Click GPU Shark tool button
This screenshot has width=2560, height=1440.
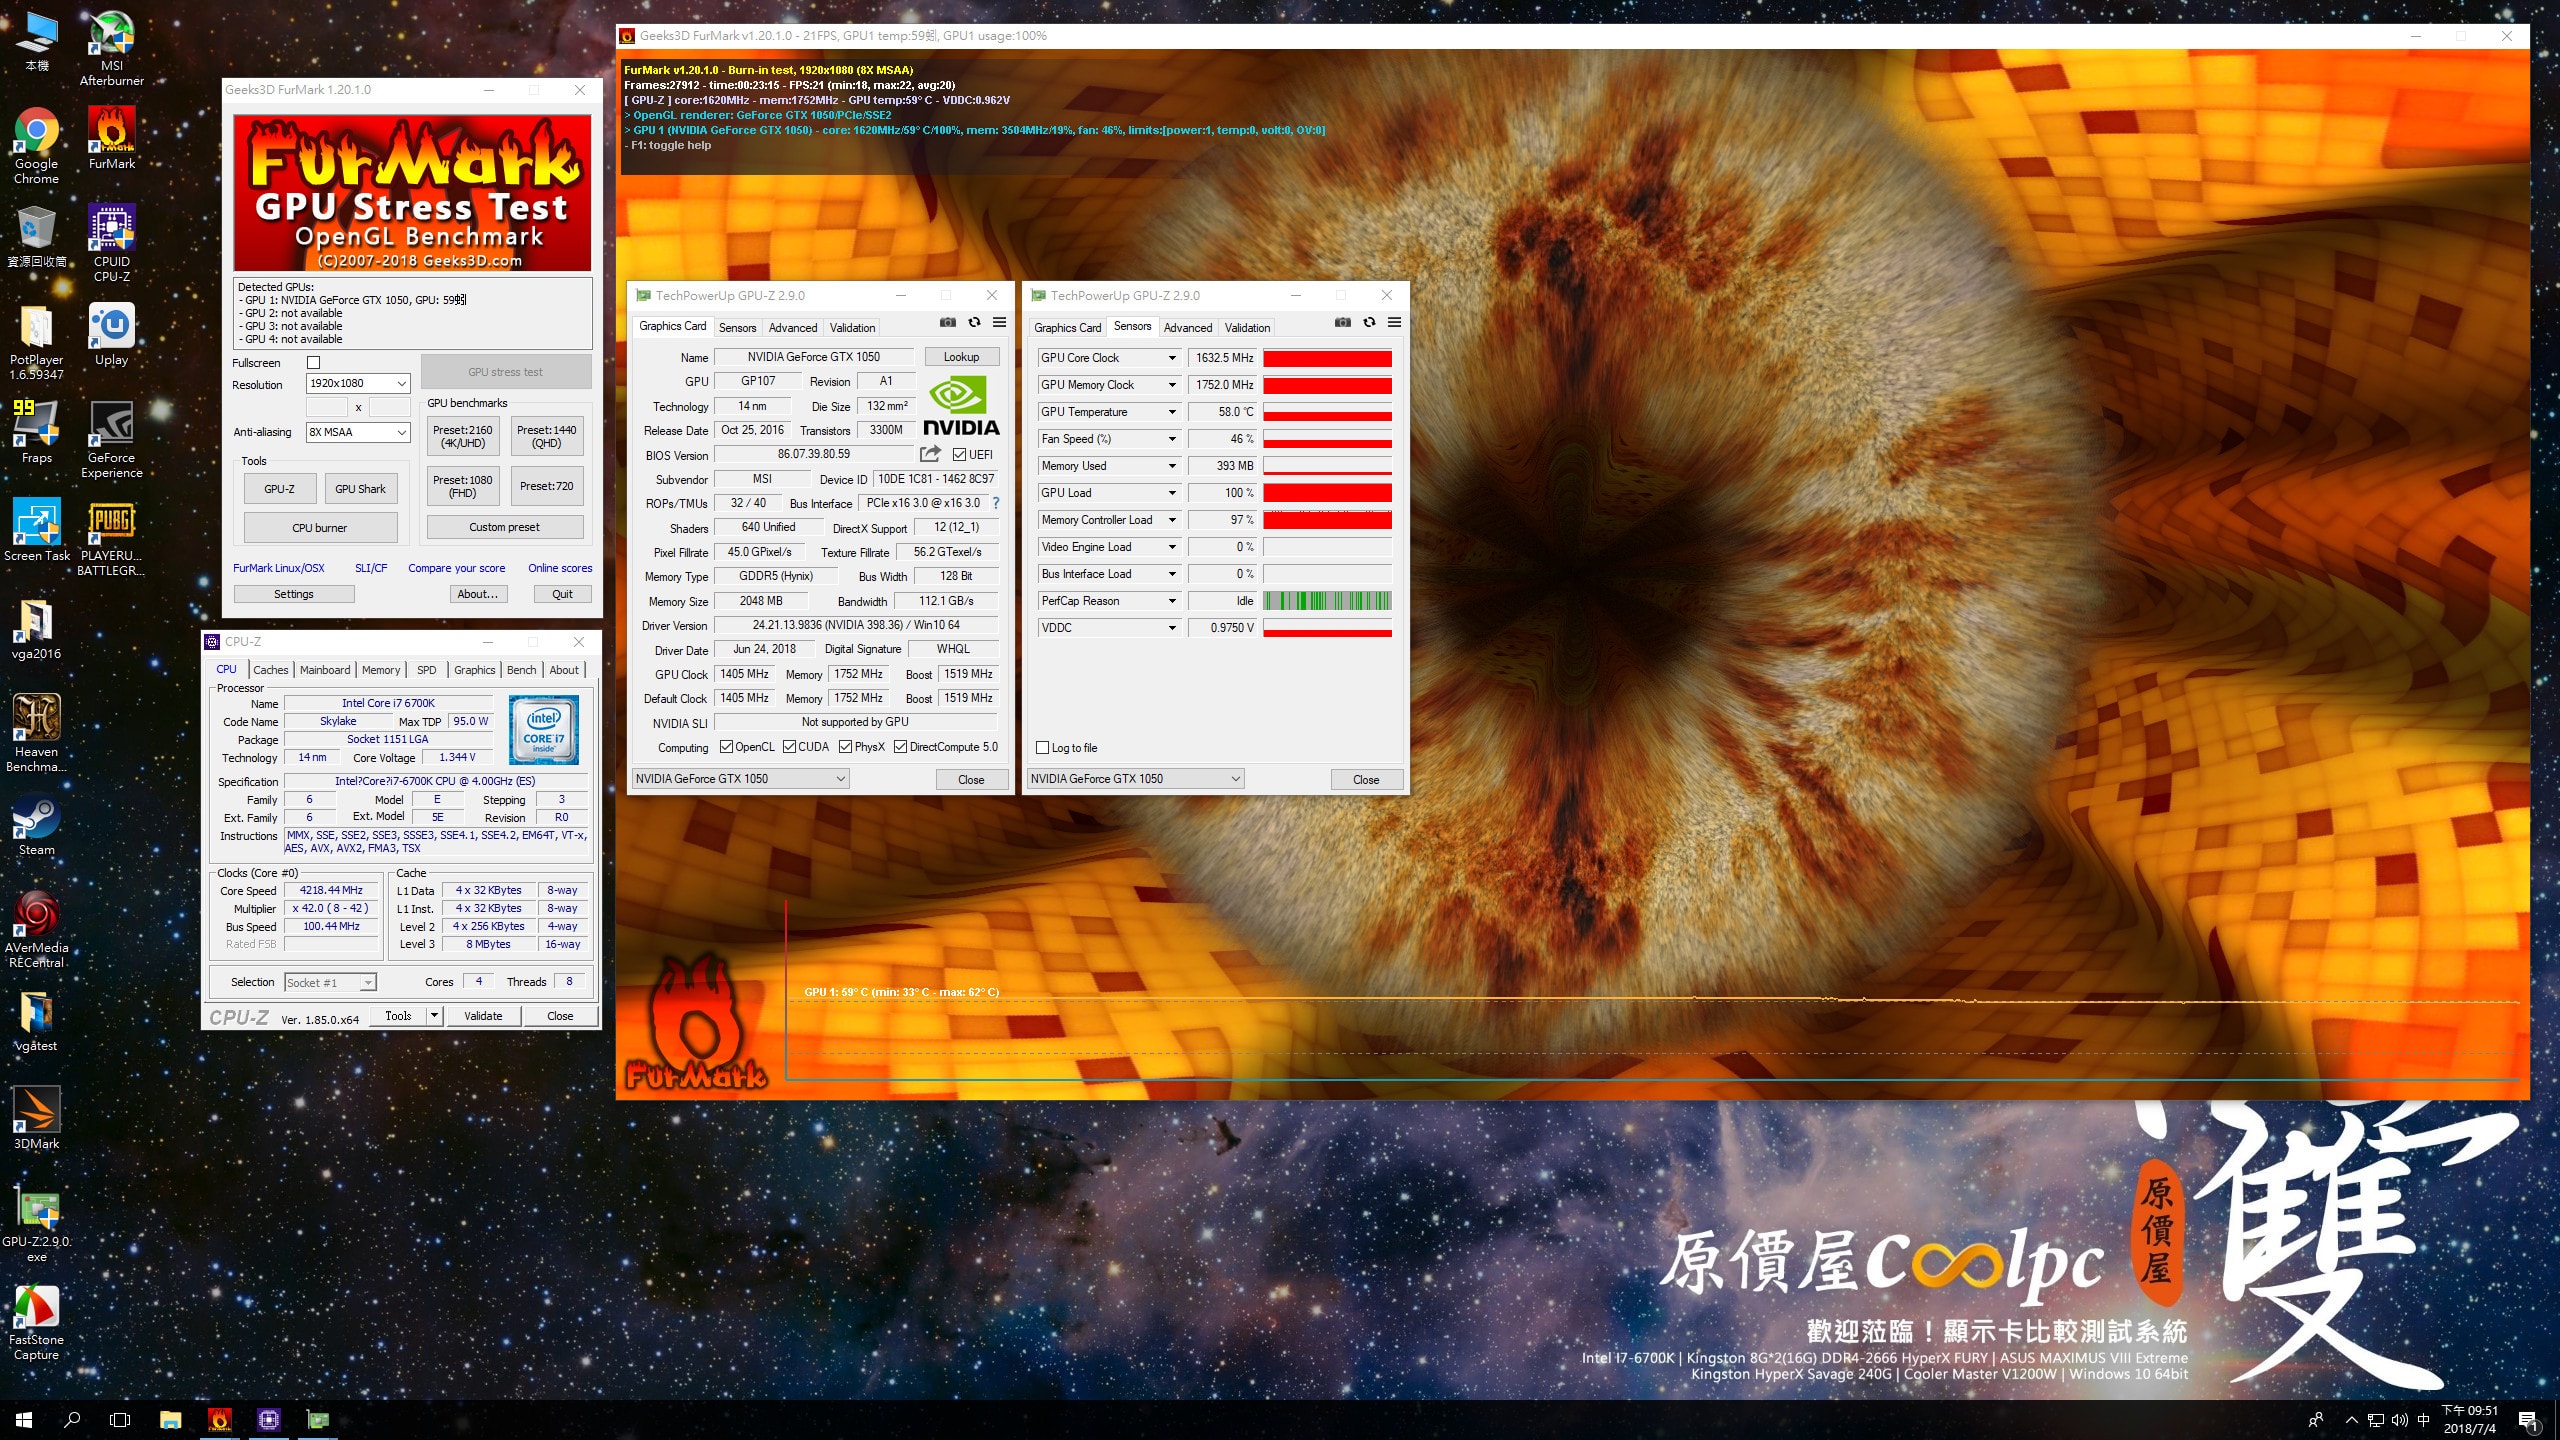pos(360,489)
